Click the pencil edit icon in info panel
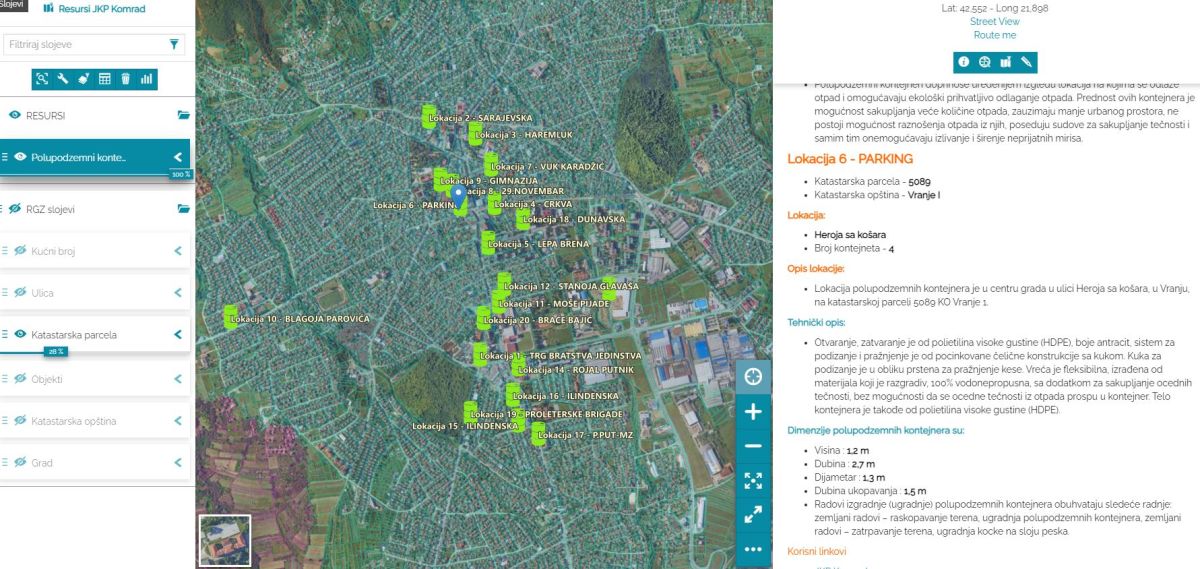 (x=1026, y=62)
